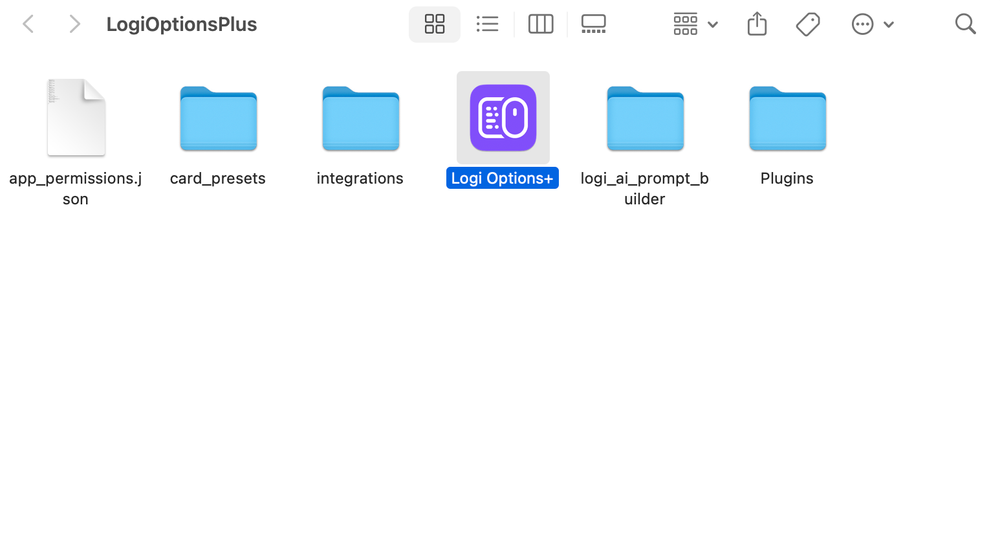
Task: Open the Tags editor icon
Action: 808,24
